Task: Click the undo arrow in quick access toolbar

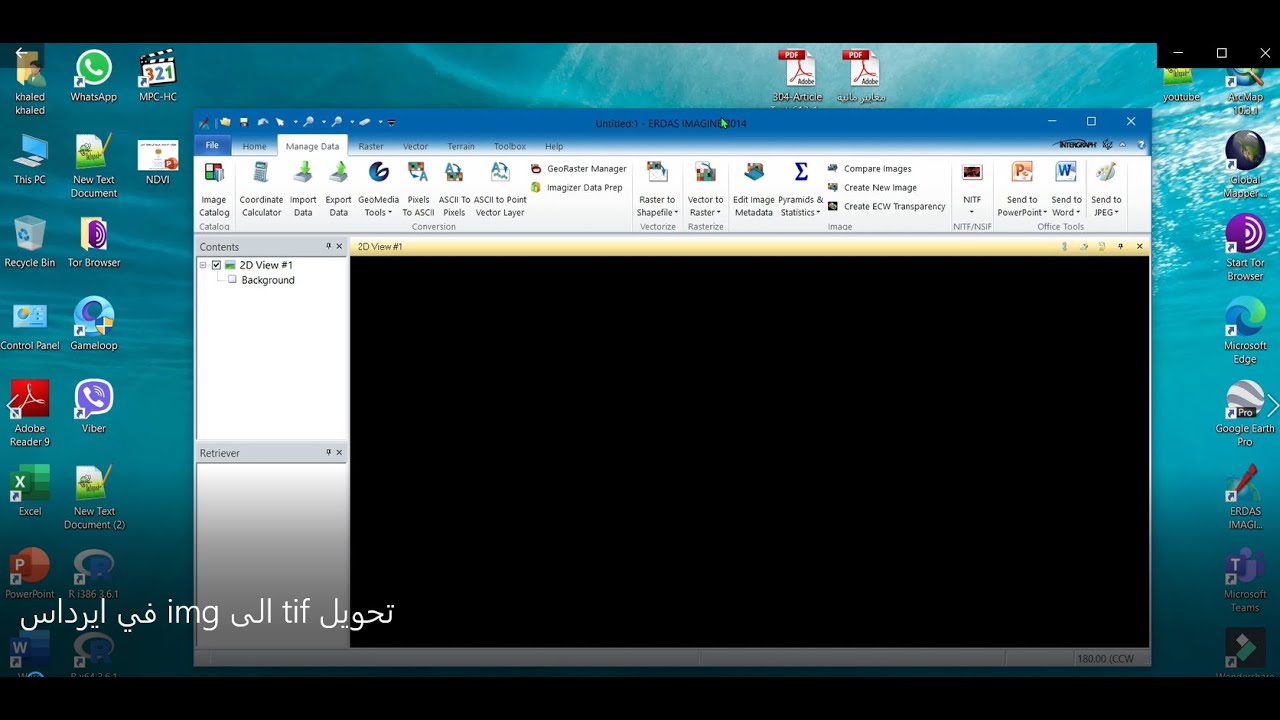Action: point(262,122)
